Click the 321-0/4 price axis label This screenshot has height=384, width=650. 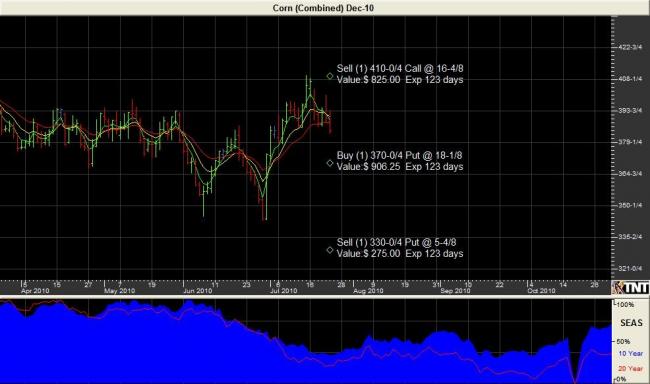coord(630,269)
